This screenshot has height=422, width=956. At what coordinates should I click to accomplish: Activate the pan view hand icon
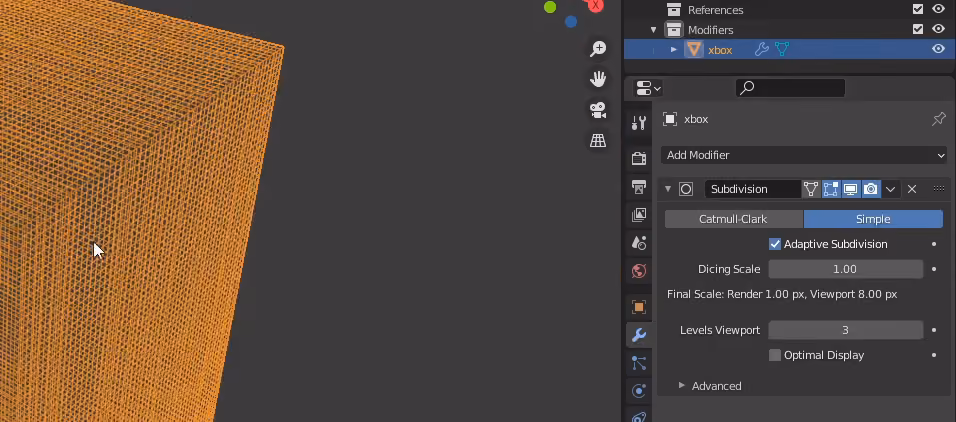[x=598, y=79]
